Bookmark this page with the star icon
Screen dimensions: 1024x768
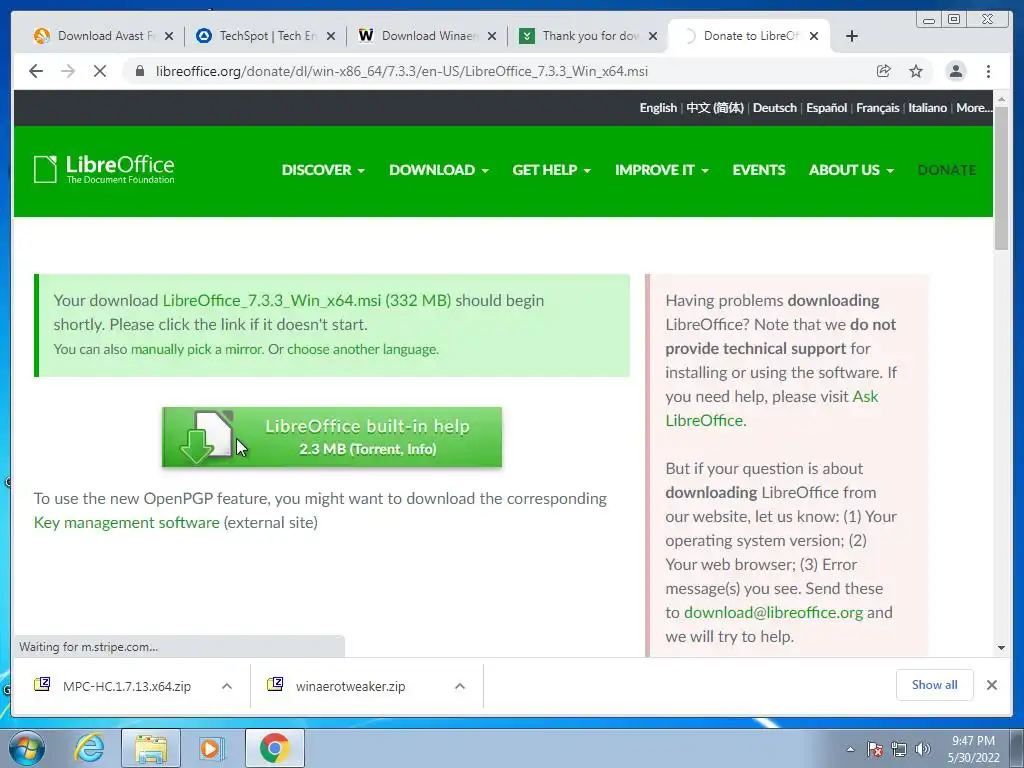coord(916,71)
